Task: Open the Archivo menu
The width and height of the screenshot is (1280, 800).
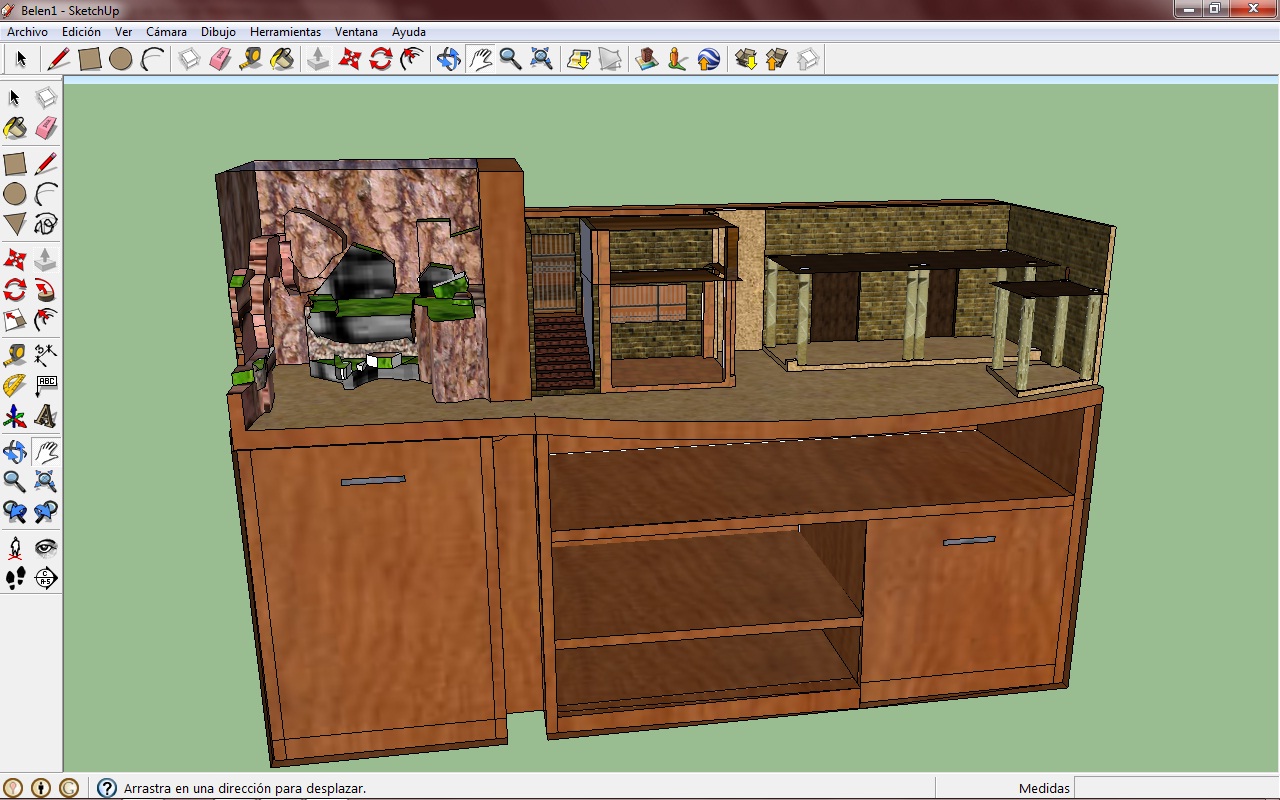Action: coord(27,32)
